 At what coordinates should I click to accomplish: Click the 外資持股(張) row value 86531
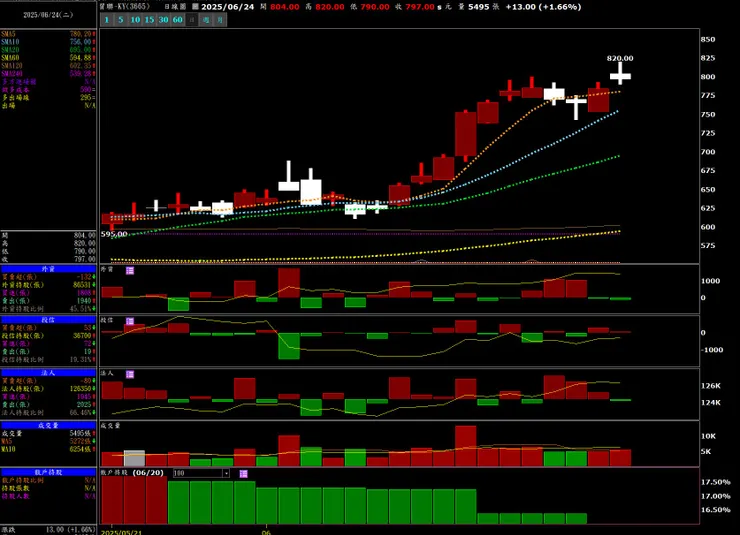(82, 285)
